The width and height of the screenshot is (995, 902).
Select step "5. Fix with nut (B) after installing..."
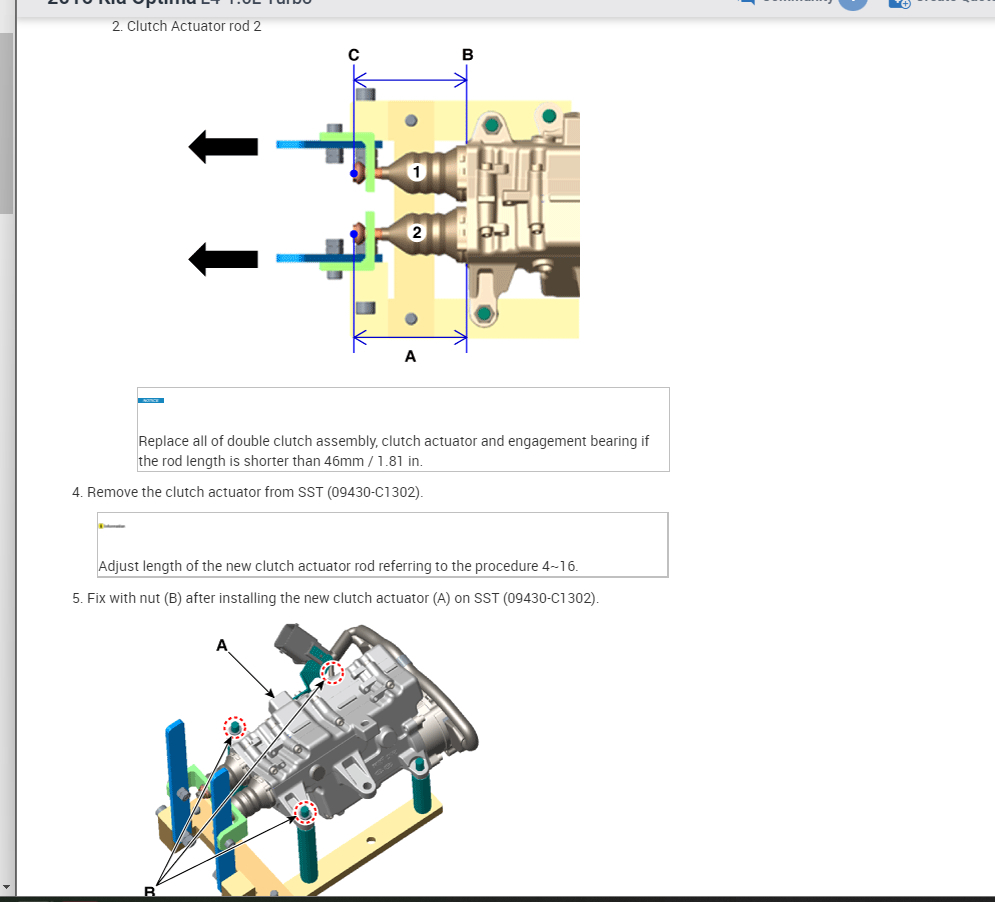pyautogui.click(x=335, y=599)
